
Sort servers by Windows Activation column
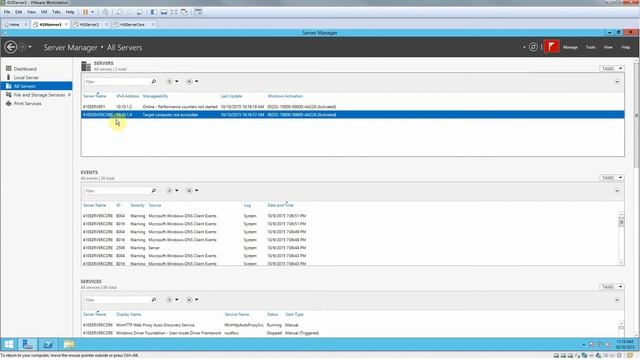(x=285, y=96)
